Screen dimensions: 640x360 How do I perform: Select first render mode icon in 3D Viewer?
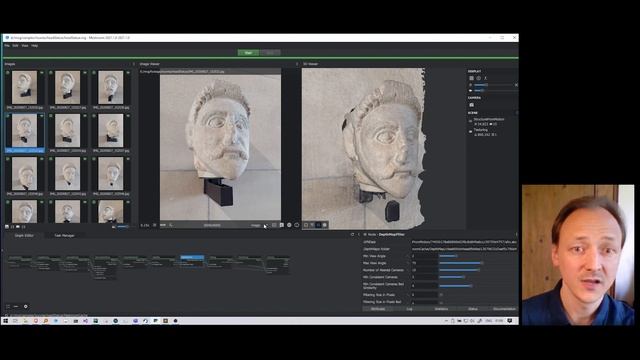coord(306,225)
